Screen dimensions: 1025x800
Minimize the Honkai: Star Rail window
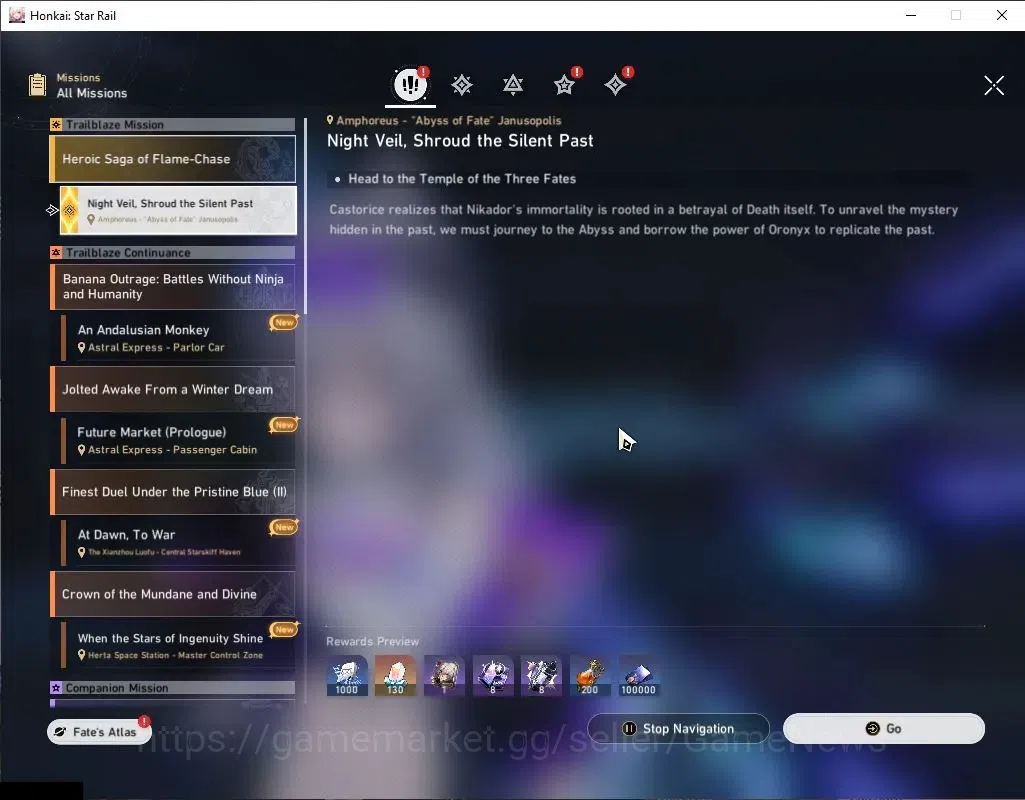coord(911,15)
